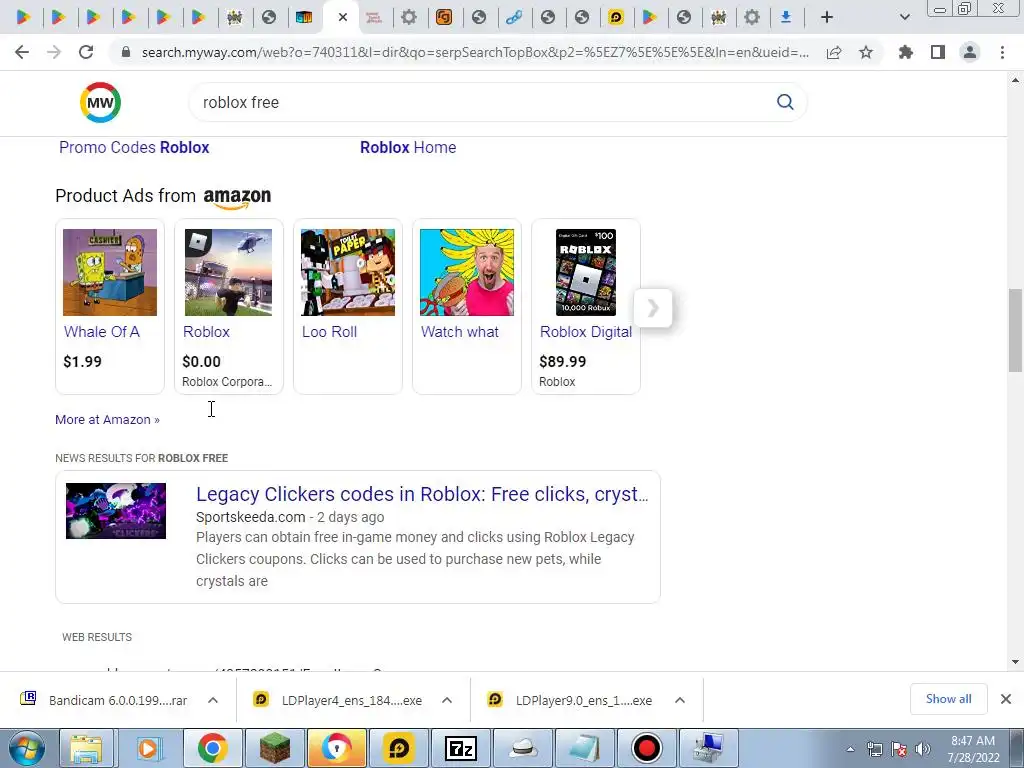
Task: Open LDPlayer from the taskbar
Action: (x=398, y=748)
